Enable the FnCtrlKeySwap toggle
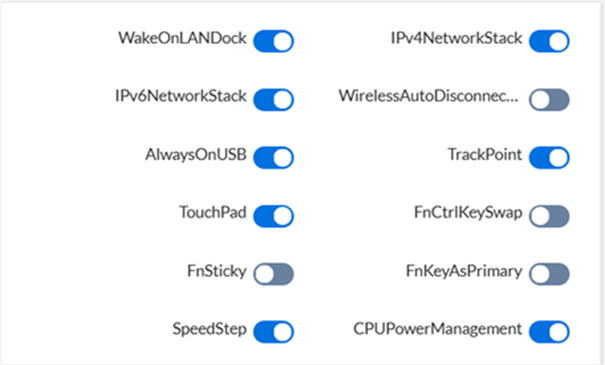Image resolution: width=605 pixels, height=365 pixels. coord(549,216)
